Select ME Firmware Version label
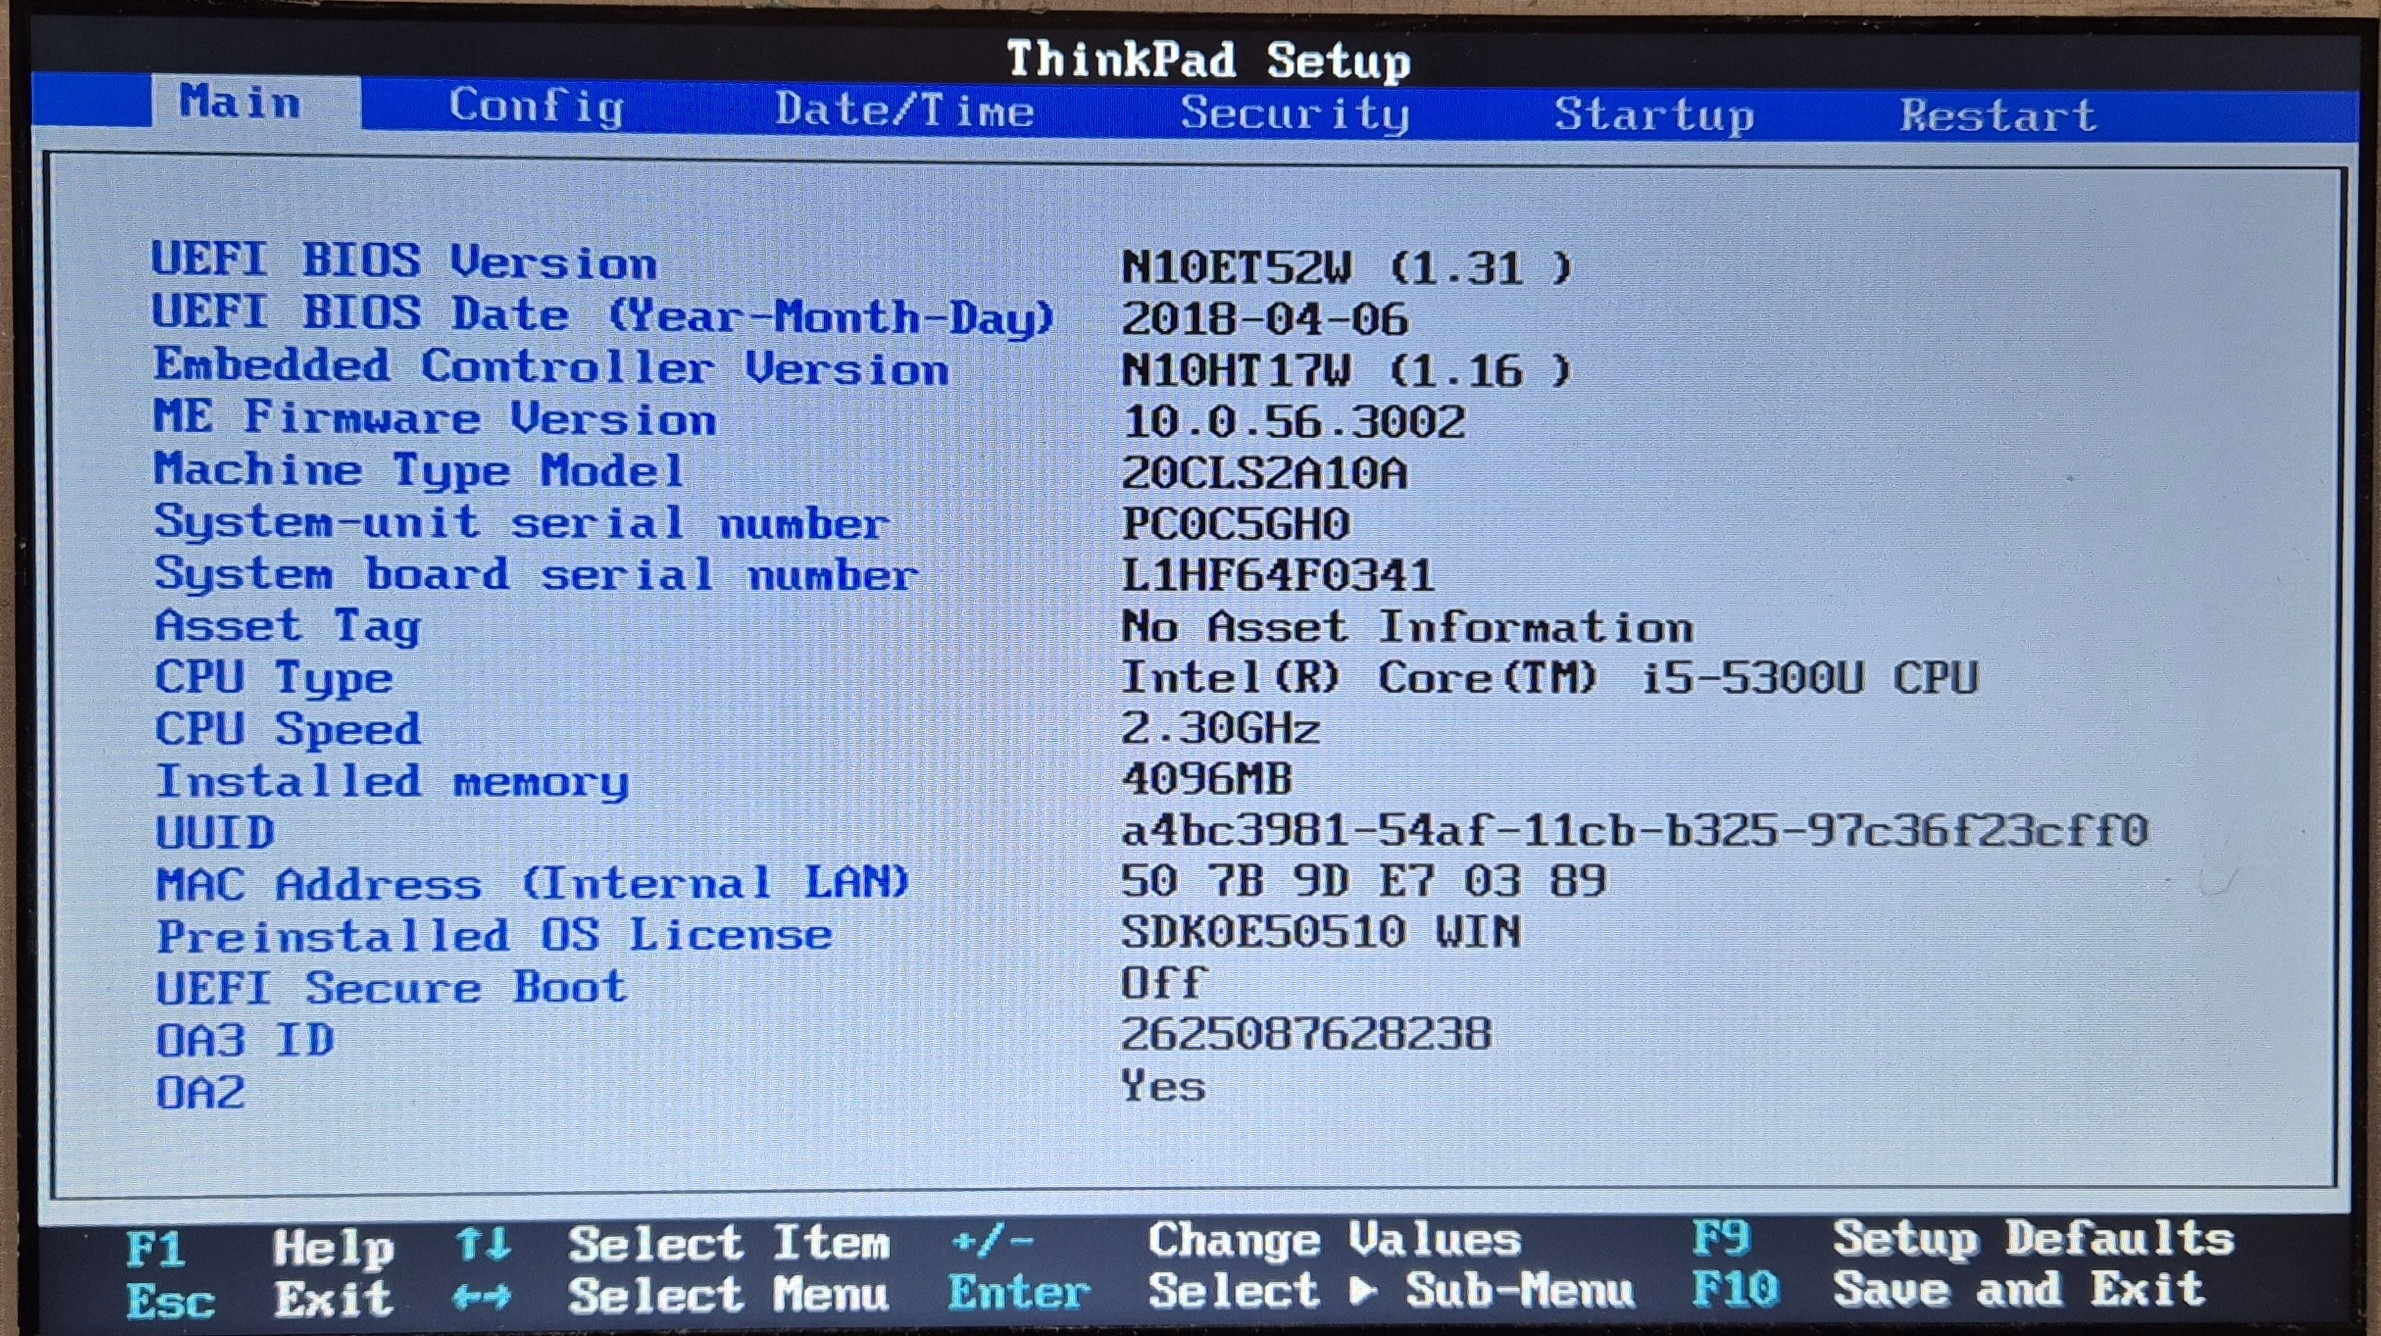The image size is (2381, 1336). pos(435,418)
